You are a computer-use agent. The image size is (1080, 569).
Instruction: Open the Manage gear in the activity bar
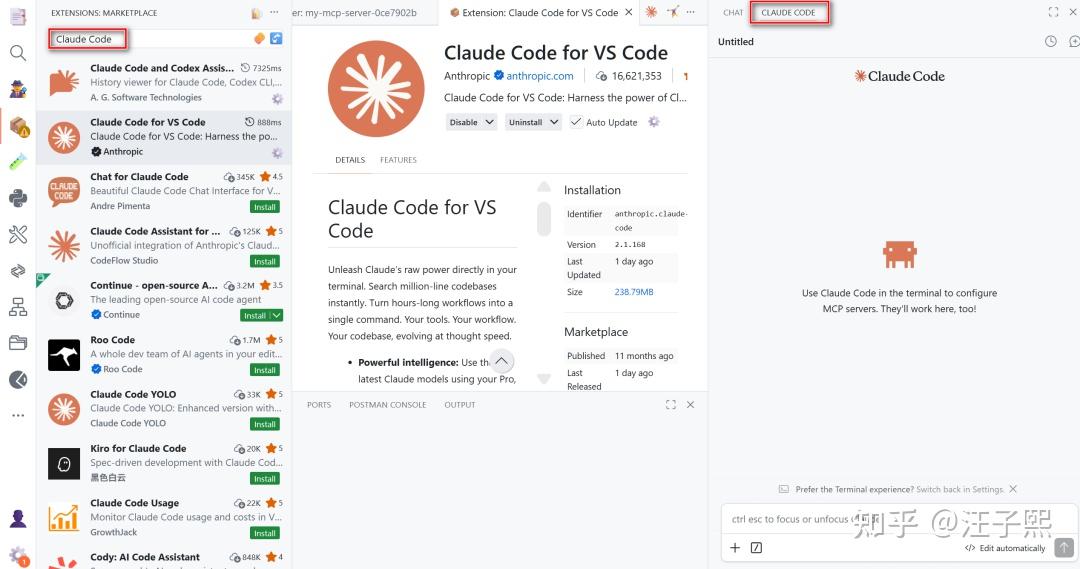pyautogui.click(x=18, y=556)
